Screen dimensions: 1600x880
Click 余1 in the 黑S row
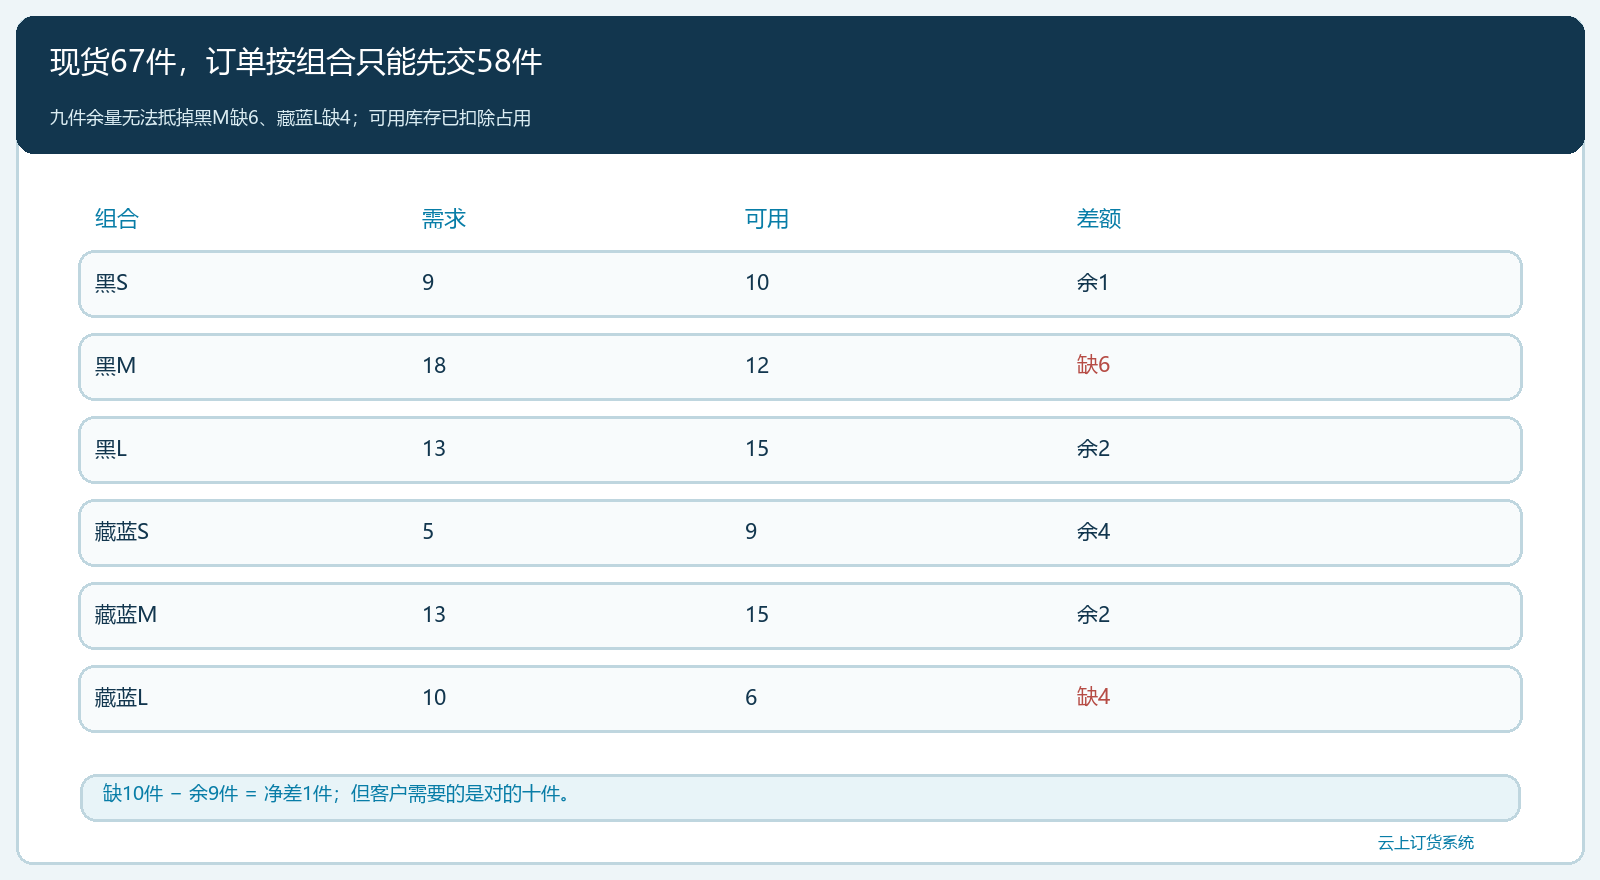1093,283
